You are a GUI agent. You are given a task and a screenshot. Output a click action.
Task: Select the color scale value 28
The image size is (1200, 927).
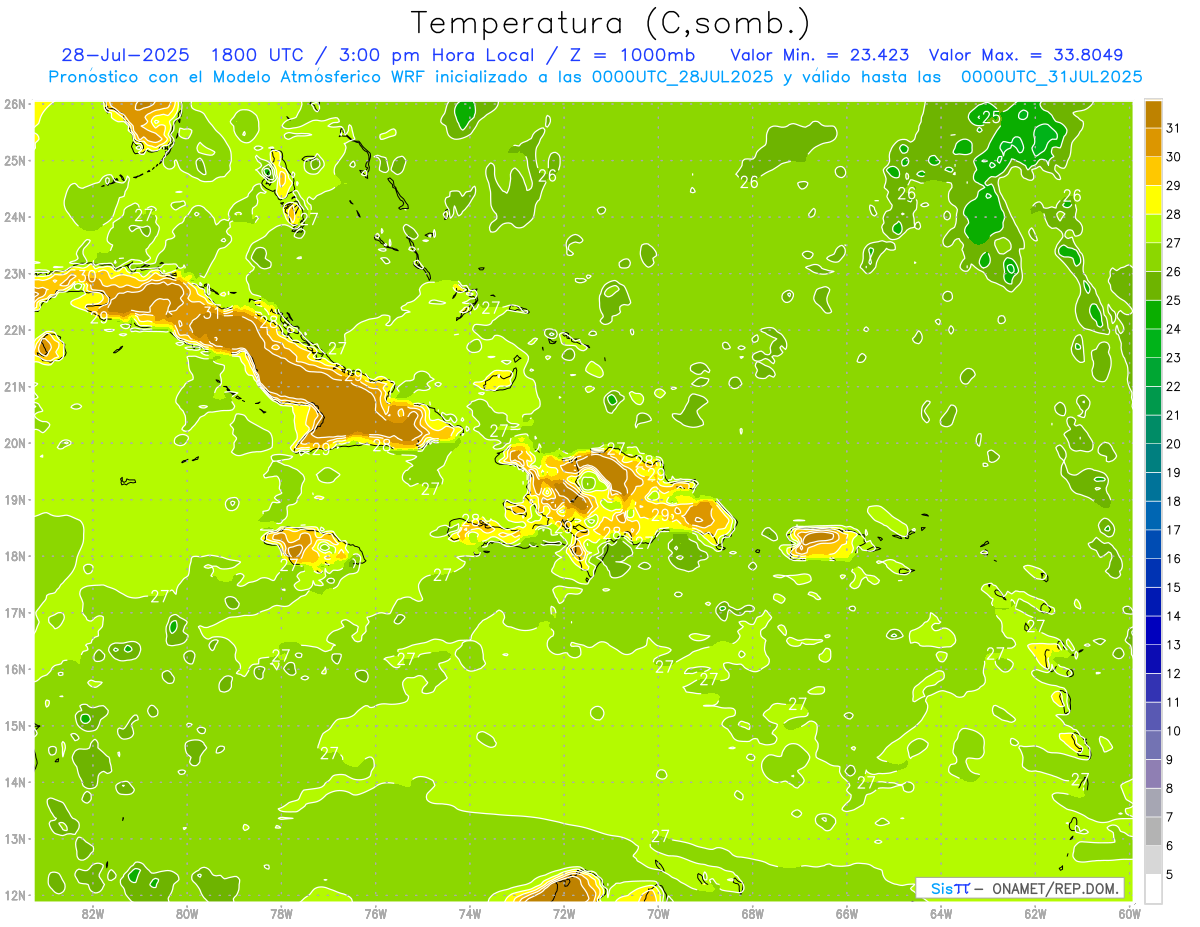pos(1173,214)
